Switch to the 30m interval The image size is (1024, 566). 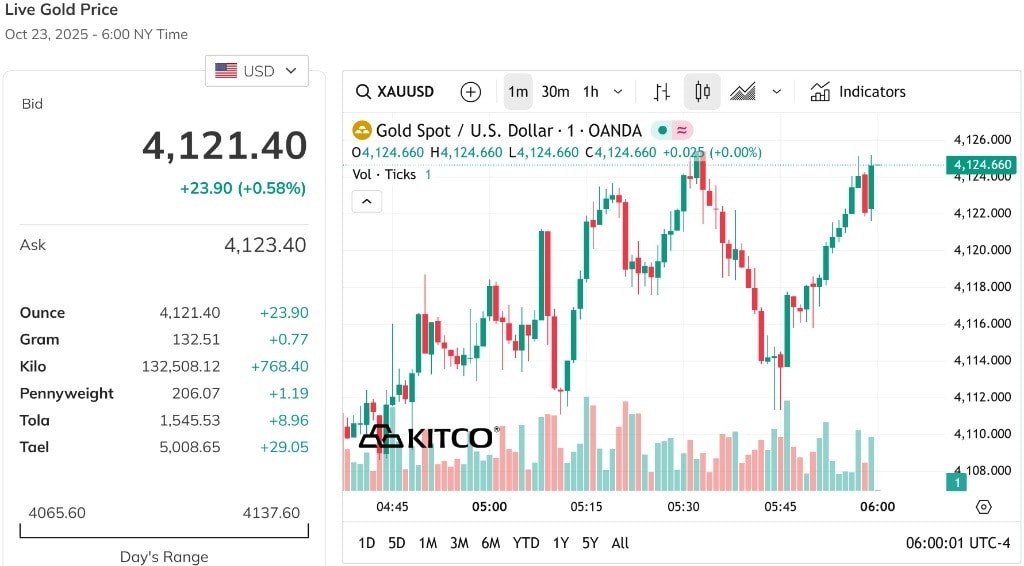pyautogui.click(x=555, y=92)
